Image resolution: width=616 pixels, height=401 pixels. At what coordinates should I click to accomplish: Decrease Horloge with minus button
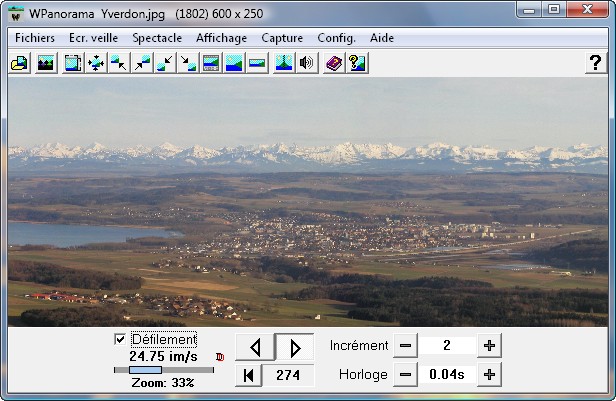coord(405,375)
